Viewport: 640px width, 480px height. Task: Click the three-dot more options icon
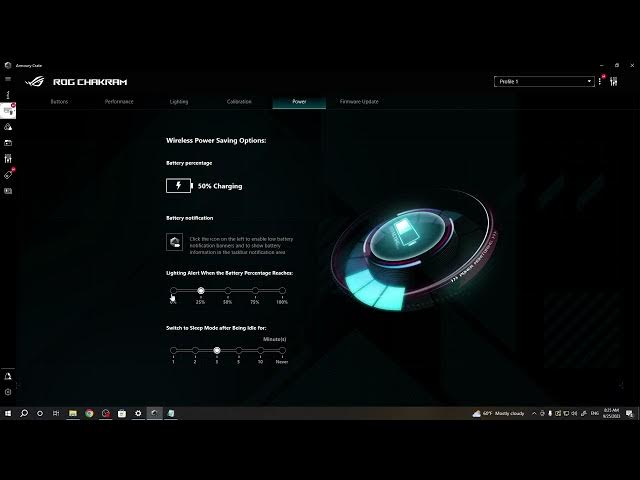[600, 82]
